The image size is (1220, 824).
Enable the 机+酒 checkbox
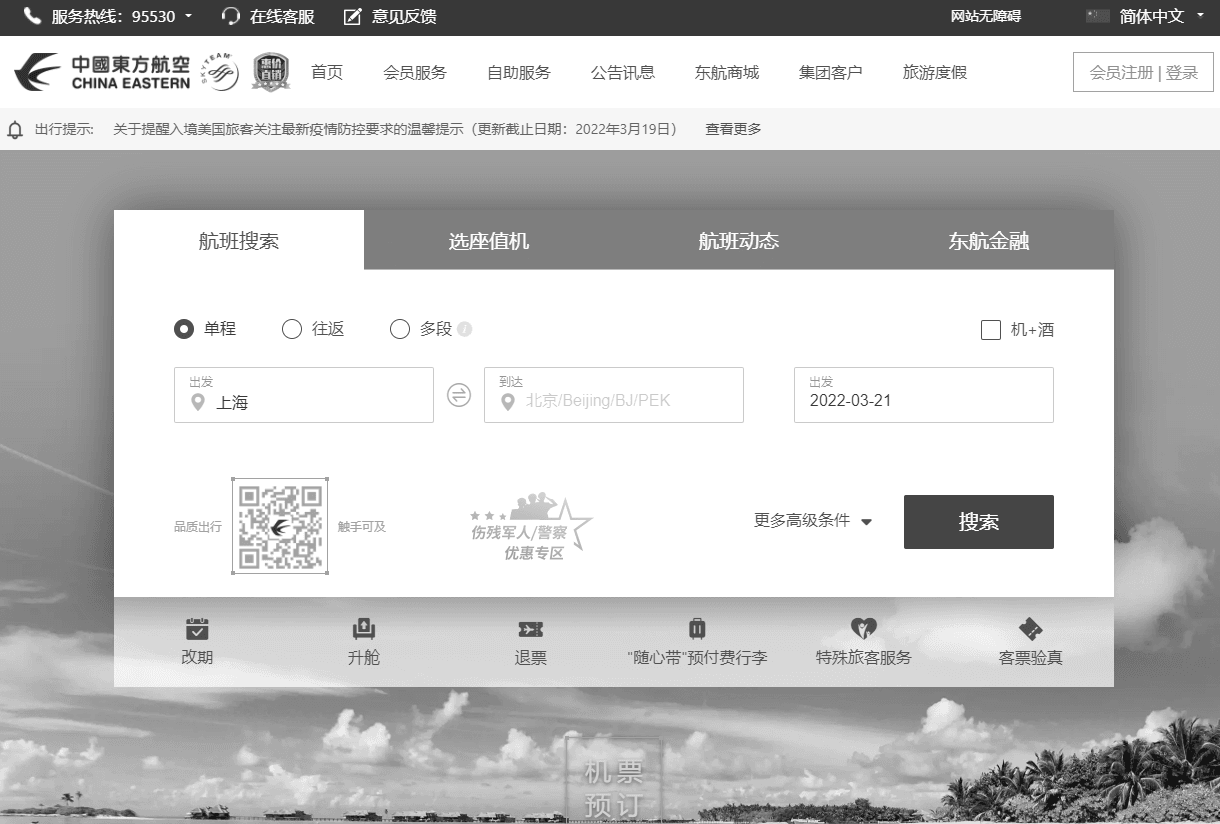991,330
